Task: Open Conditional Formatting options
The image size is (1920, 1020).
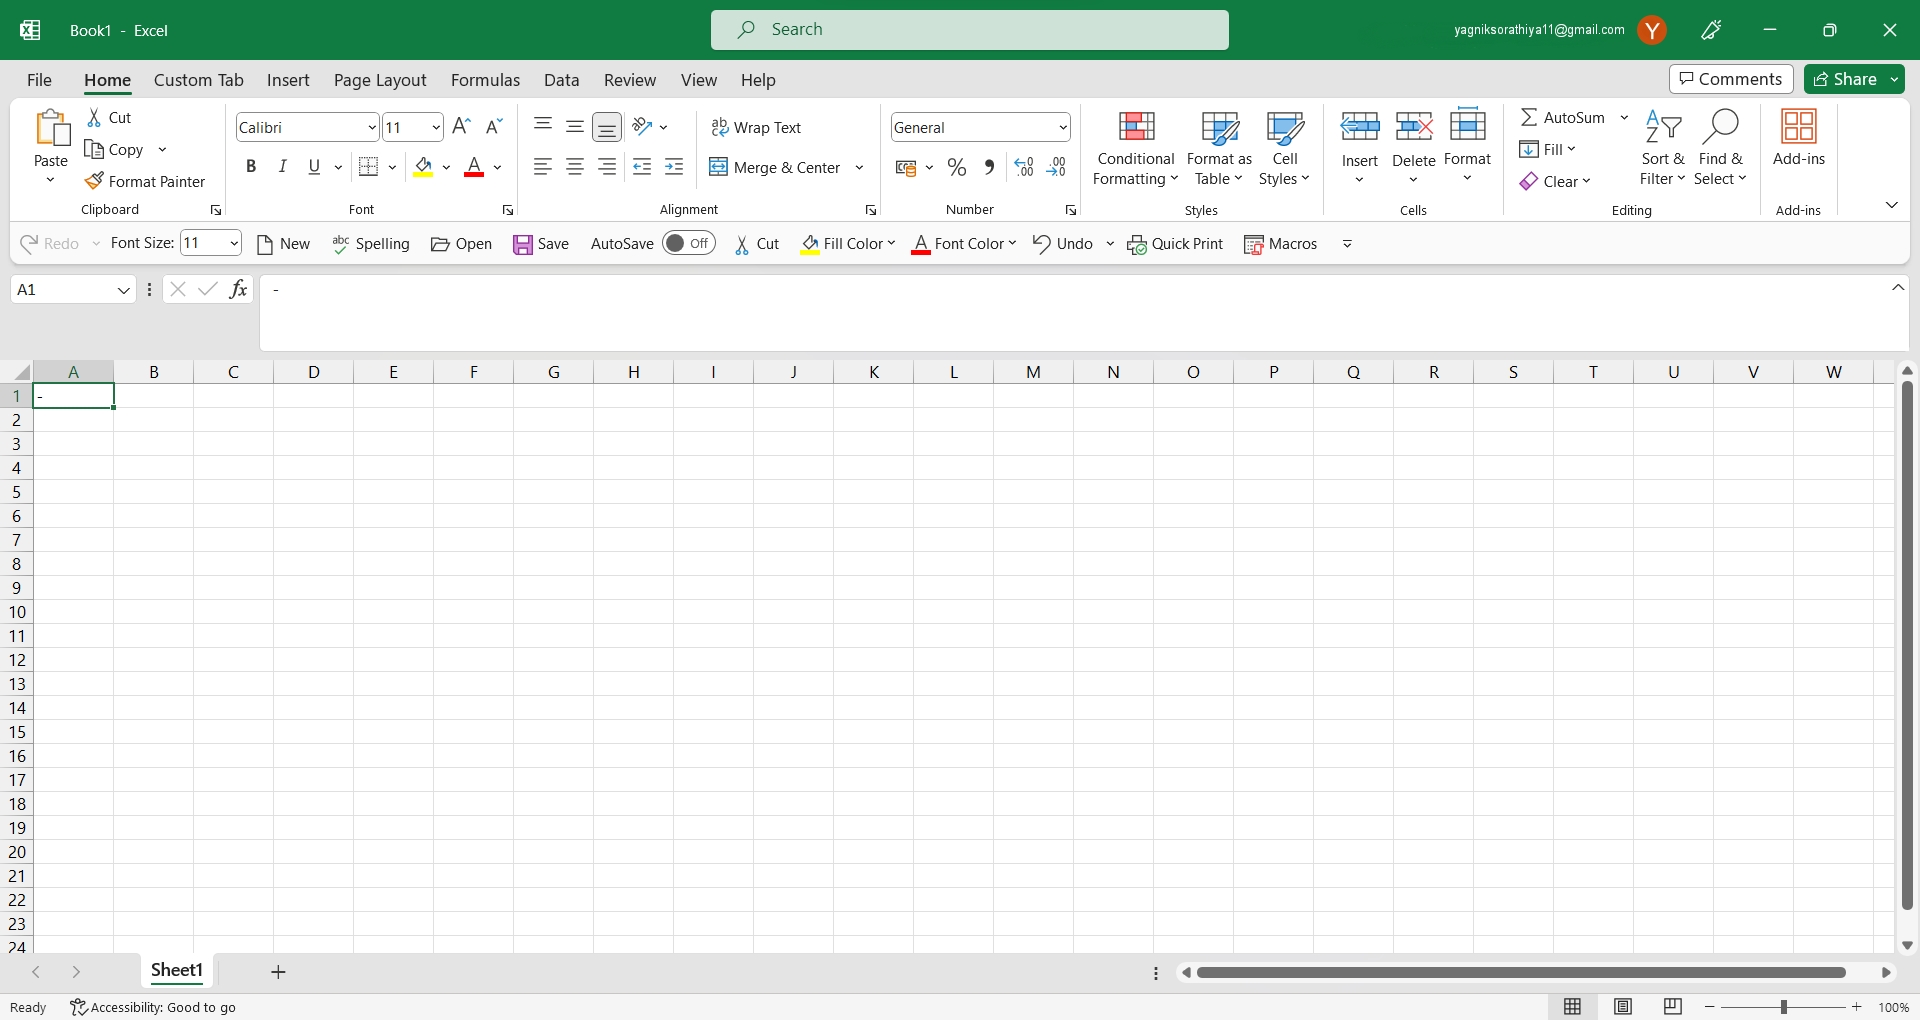Action: 1135,149
